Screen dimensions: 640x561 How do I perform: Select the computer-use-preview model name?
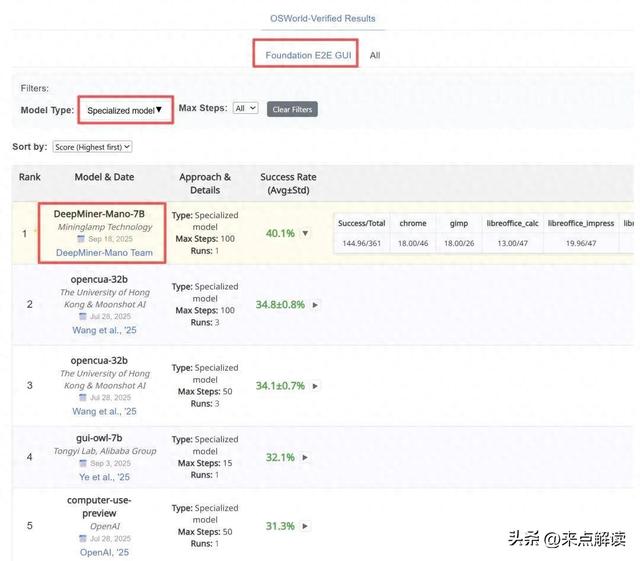[99, 506]
